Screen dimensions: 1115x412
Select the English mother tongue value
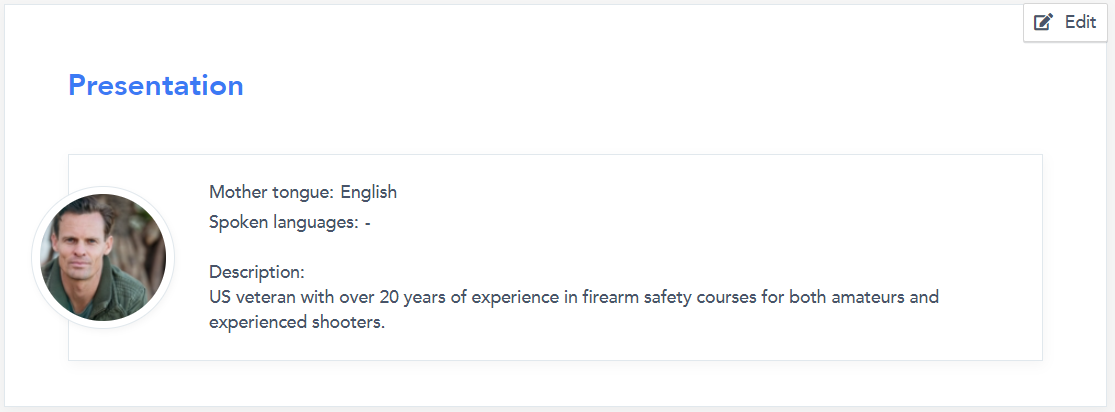368,192
